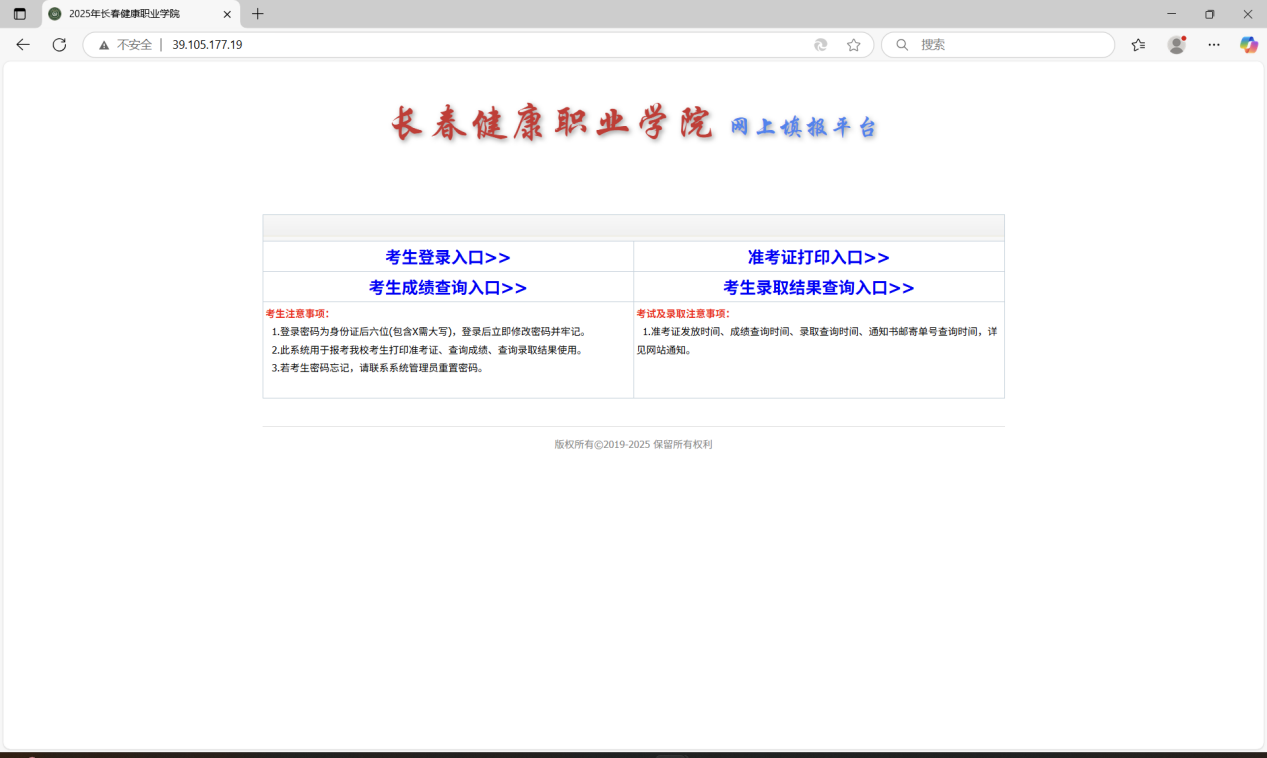The image size is (1267, 758).
Task: Open the Settings and more ellipsis menu
Action: coord(1214,45)
